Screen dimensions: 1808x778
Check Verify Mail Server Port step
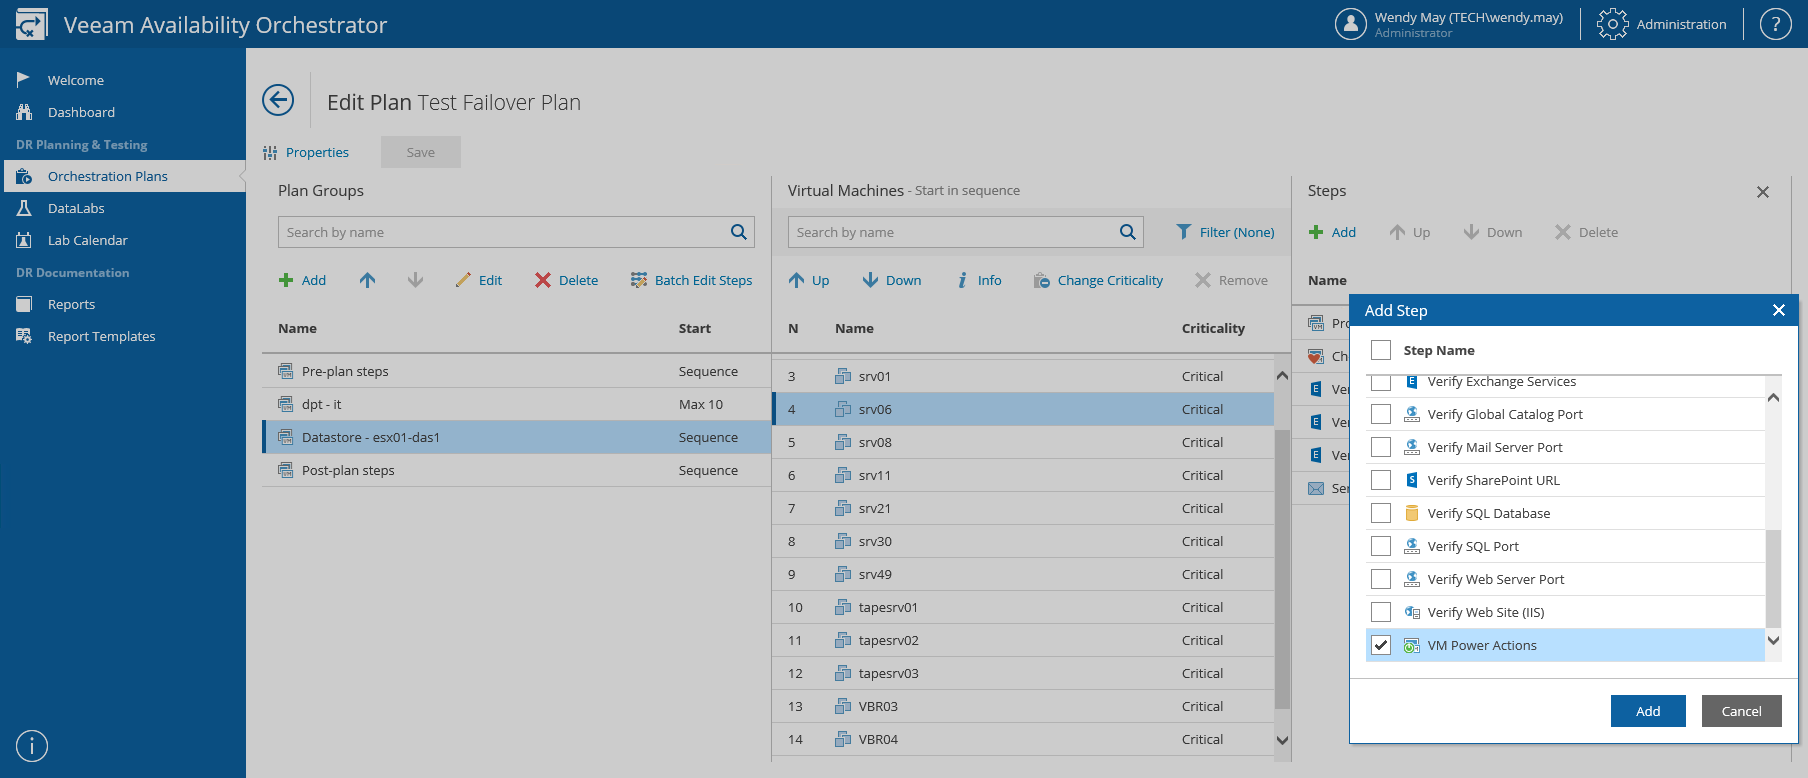(x=1381, y=447)
